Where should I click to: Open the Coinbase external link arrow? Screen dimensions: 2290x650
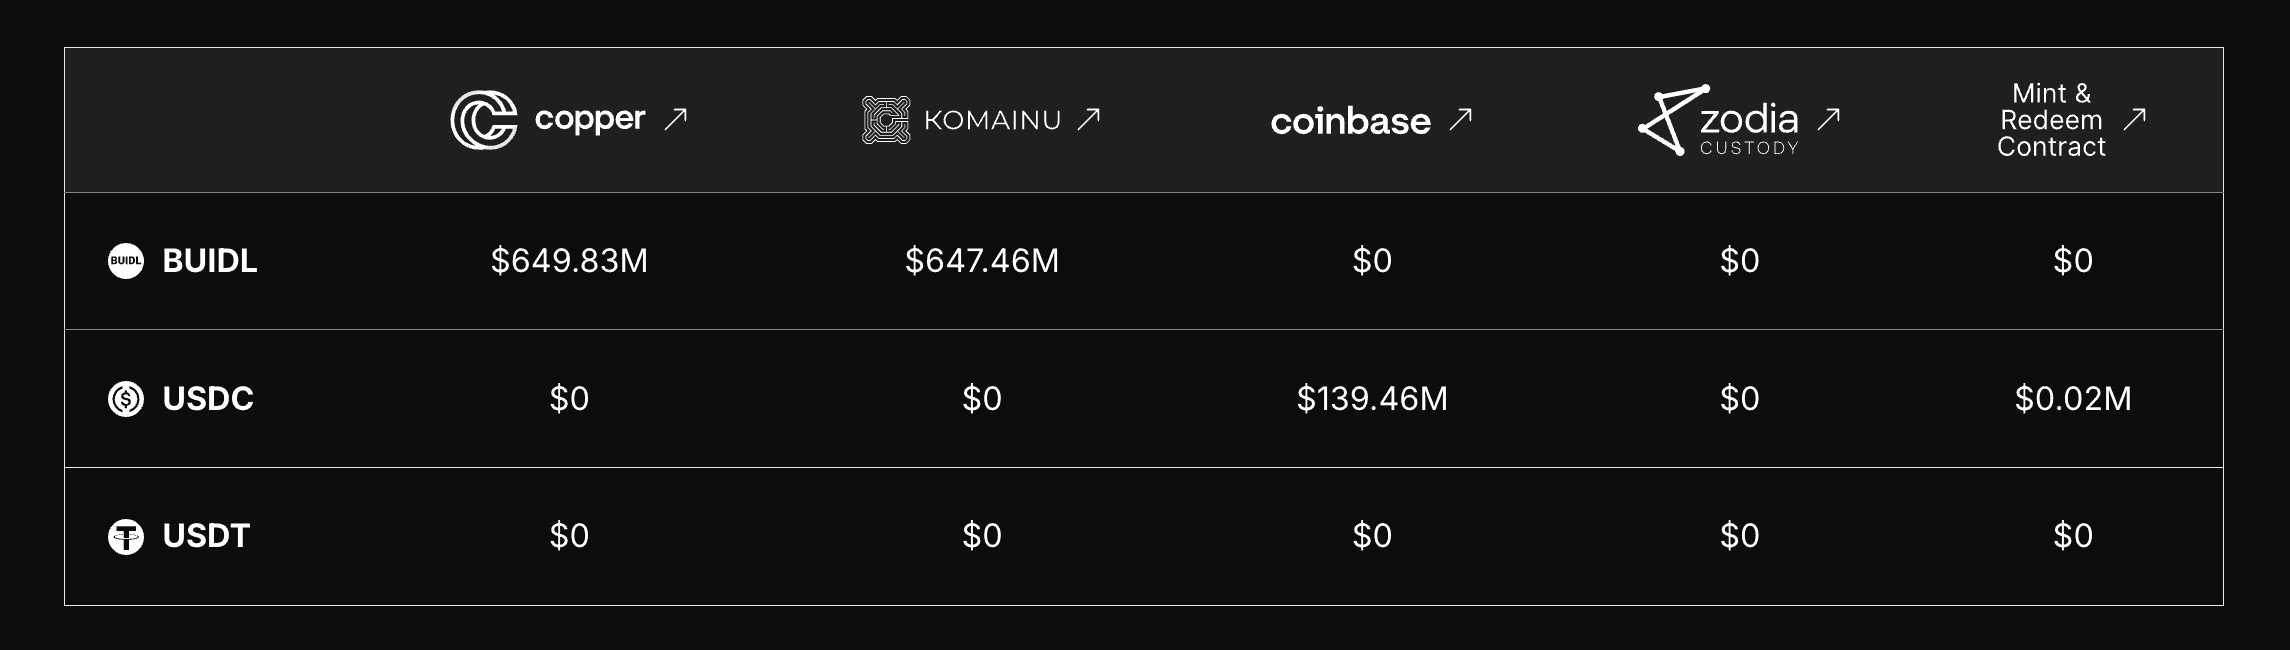pyautogui.click(x=1461, y=119)
